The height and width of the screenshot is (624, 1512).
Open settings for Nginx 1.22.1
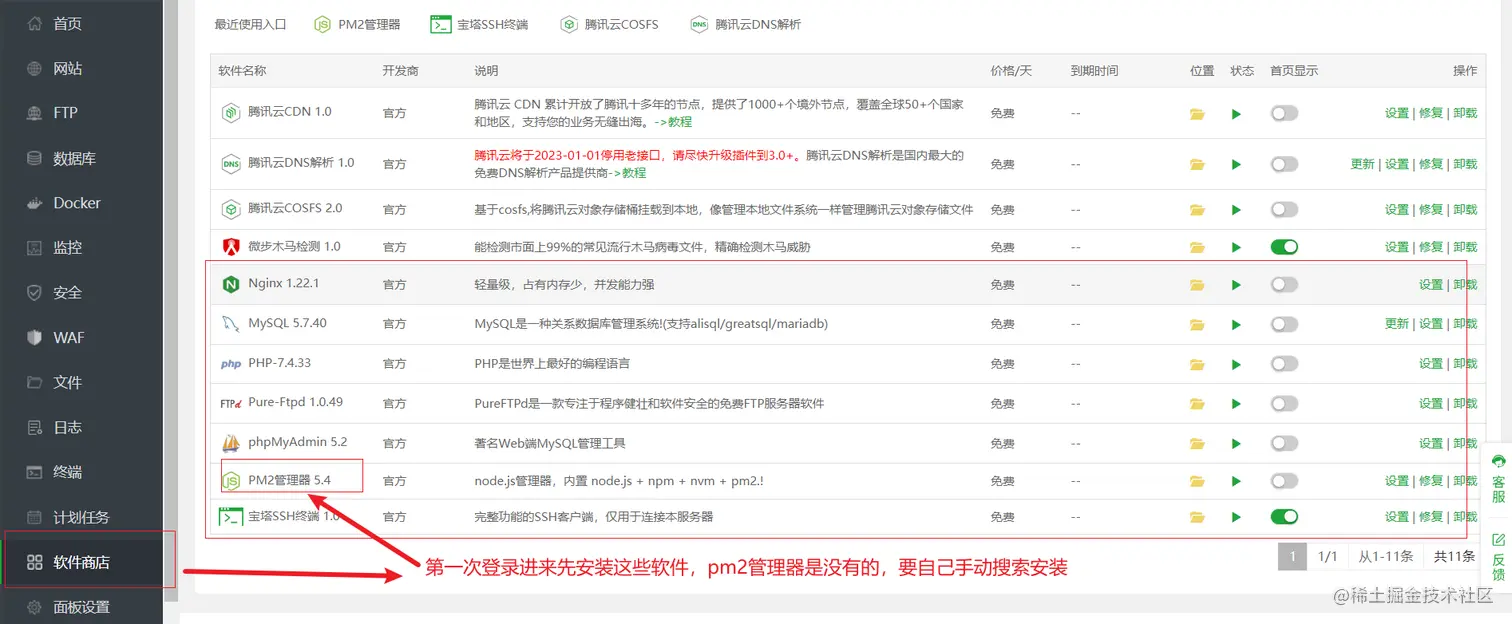click(x=1431, y=285)
